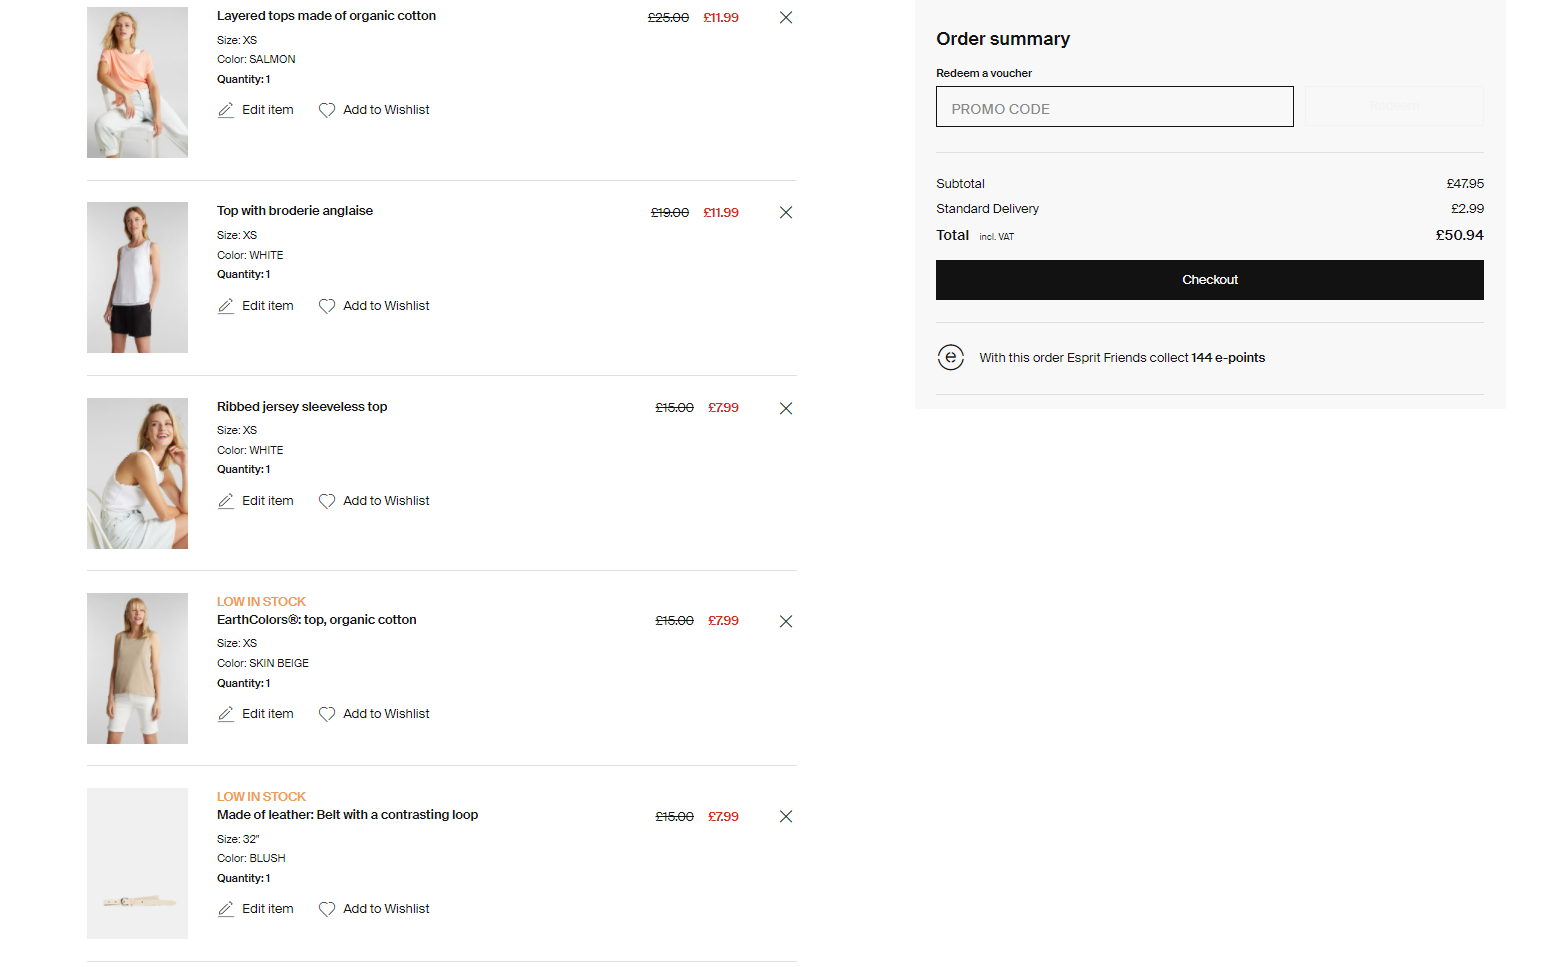Click pencil edit icon for broderie anglaise top
The width and height of the screenshot is (1565, 967).
(x=226, y=306)
